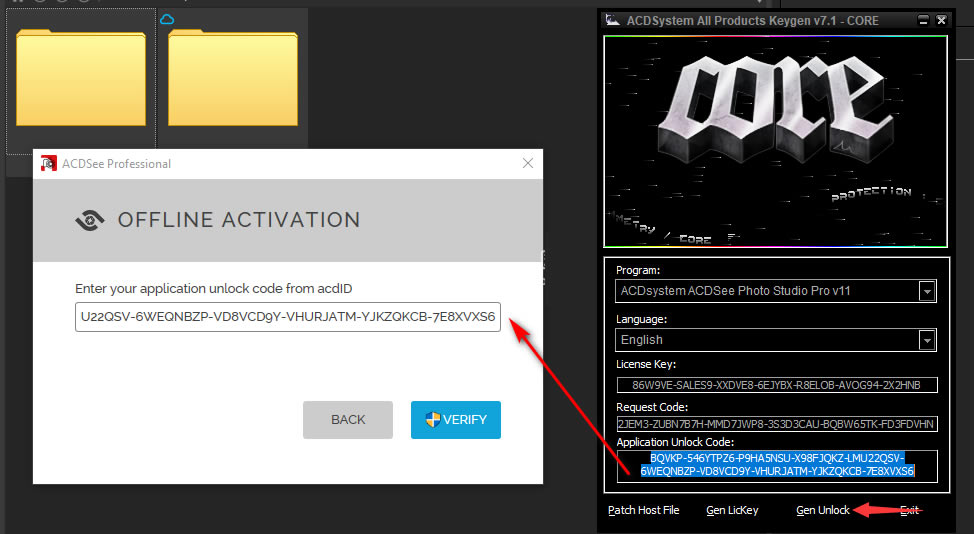The image size is (974, 534).
Task: Click the License Key field in Keygen
Action: pos(777,385)
